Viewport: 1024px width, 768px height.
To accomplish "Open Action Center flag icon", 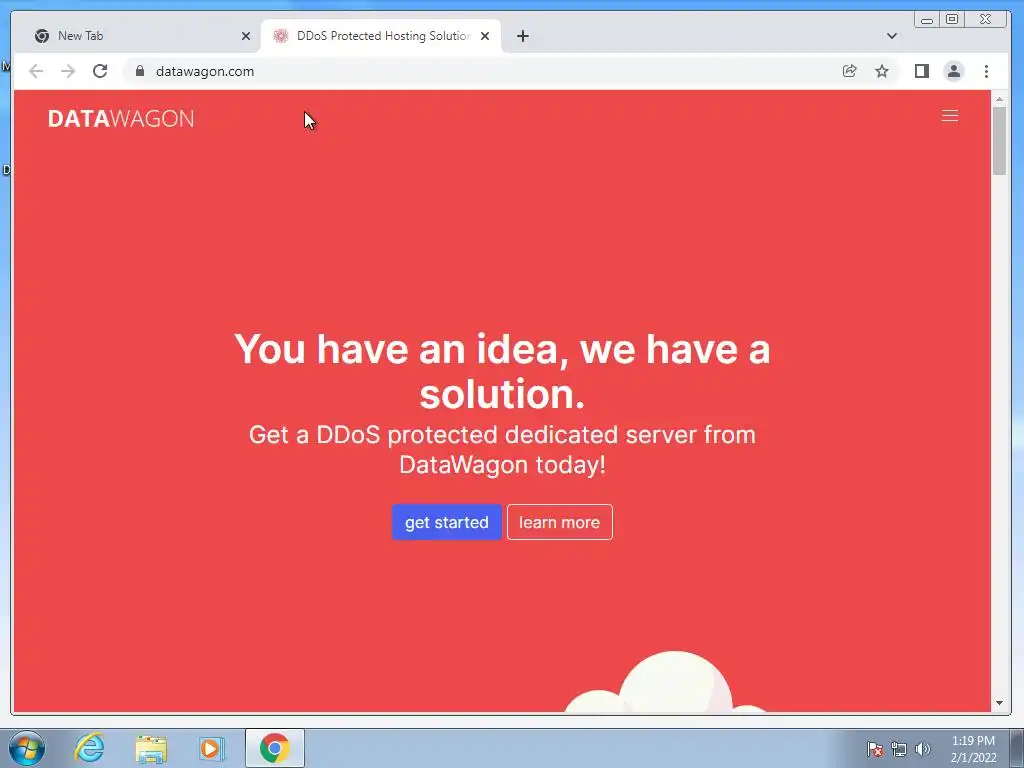I will point(874,749).
